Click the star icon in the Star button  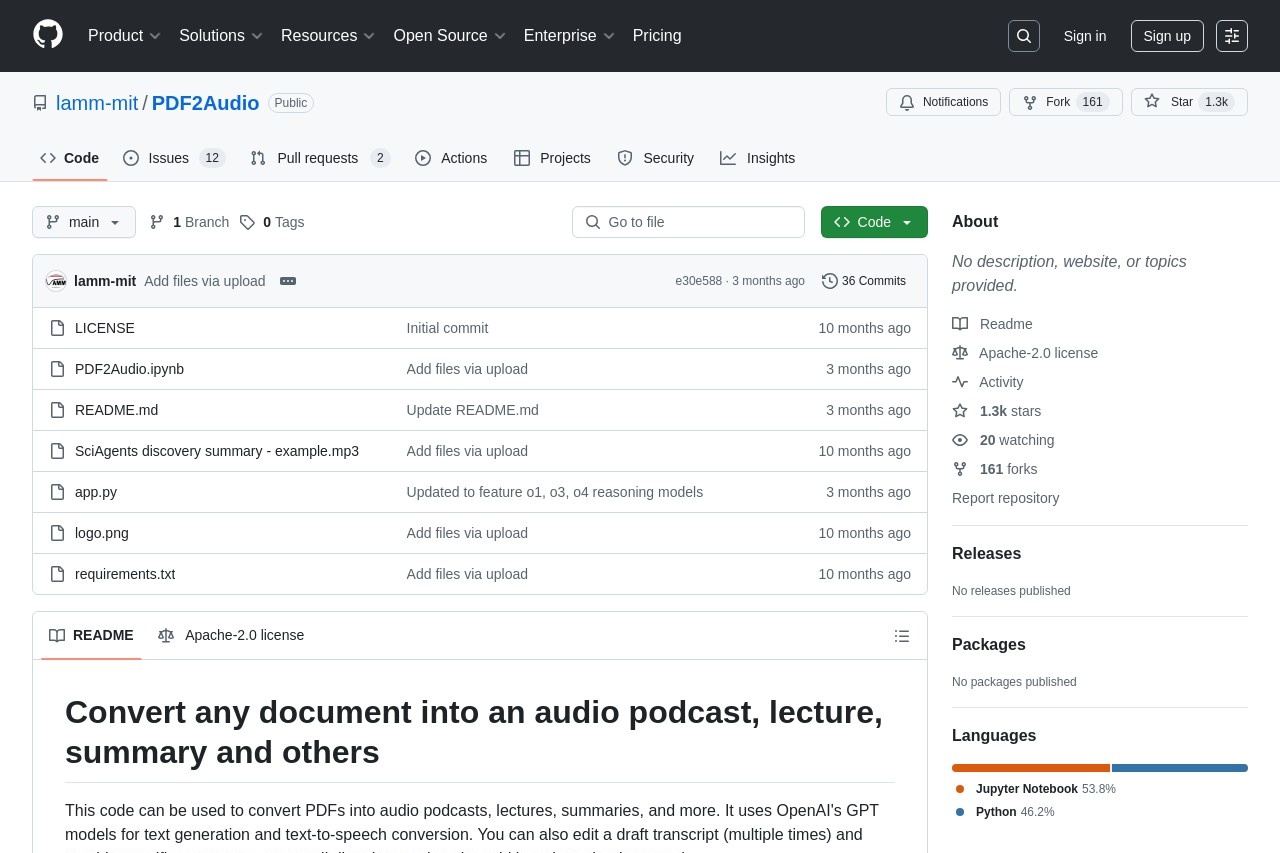[x=1152, y=101]
